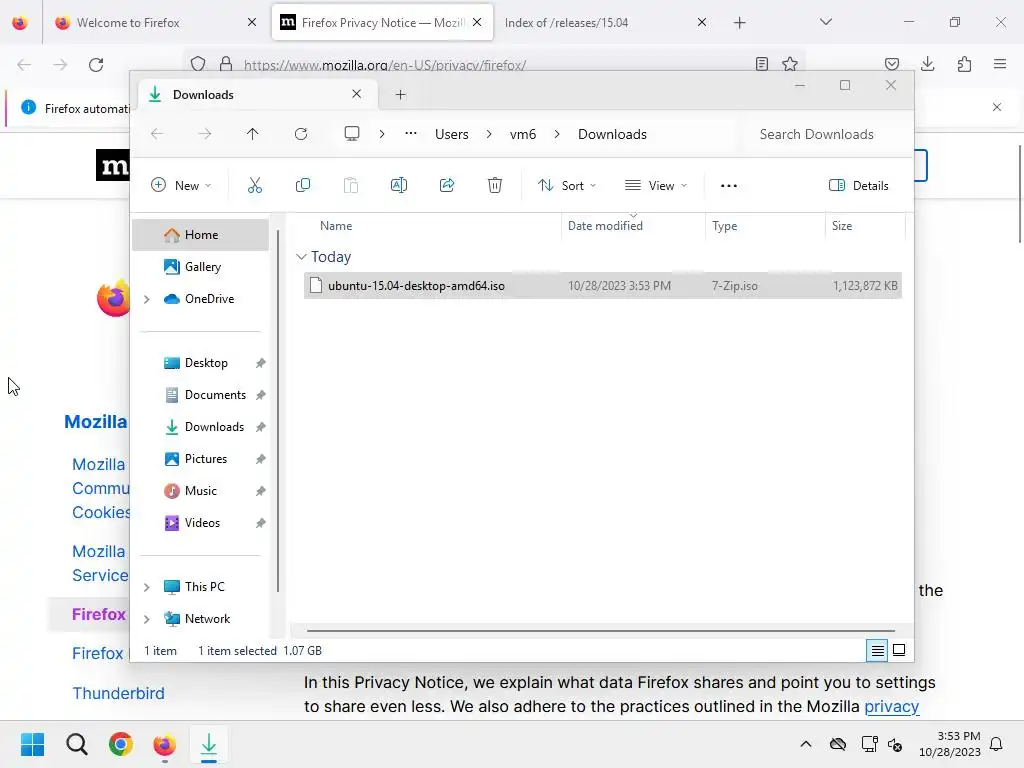Open Pictures quick access folder
1024x768 pixels.
200,459
